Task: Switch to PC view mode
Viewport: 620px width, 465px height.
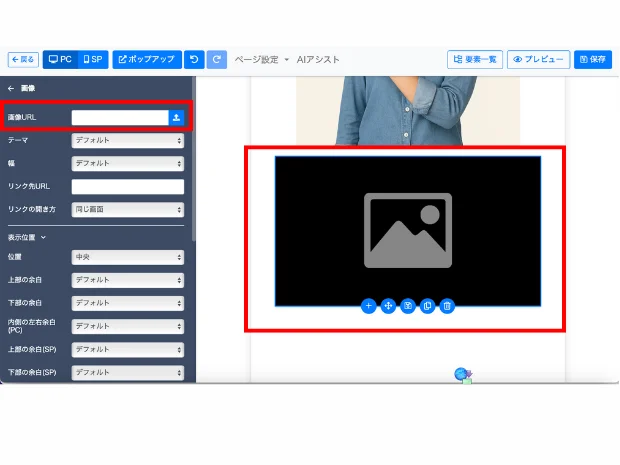Action: [60, 59]
